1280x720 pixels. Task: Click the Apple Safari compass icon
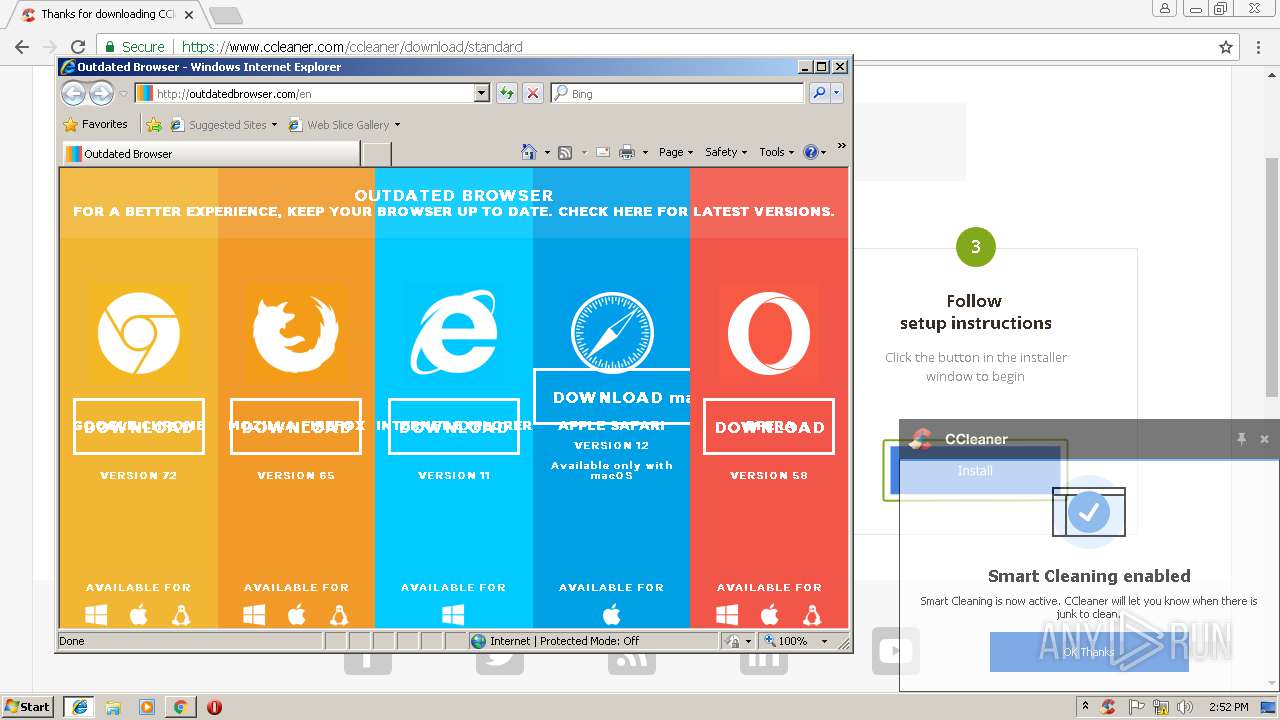point(611,333)
